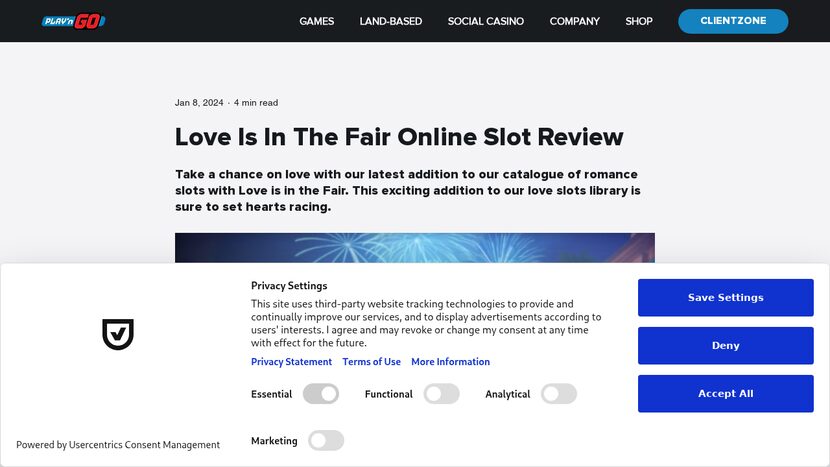830x467 pixels.
Task: Deny all tracking consent
Action: 725,346
